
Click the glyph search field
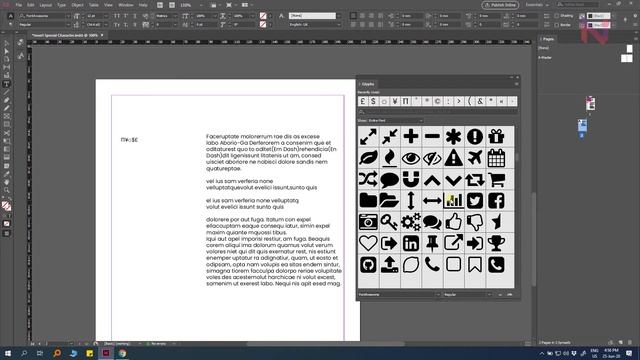[438, 111]
